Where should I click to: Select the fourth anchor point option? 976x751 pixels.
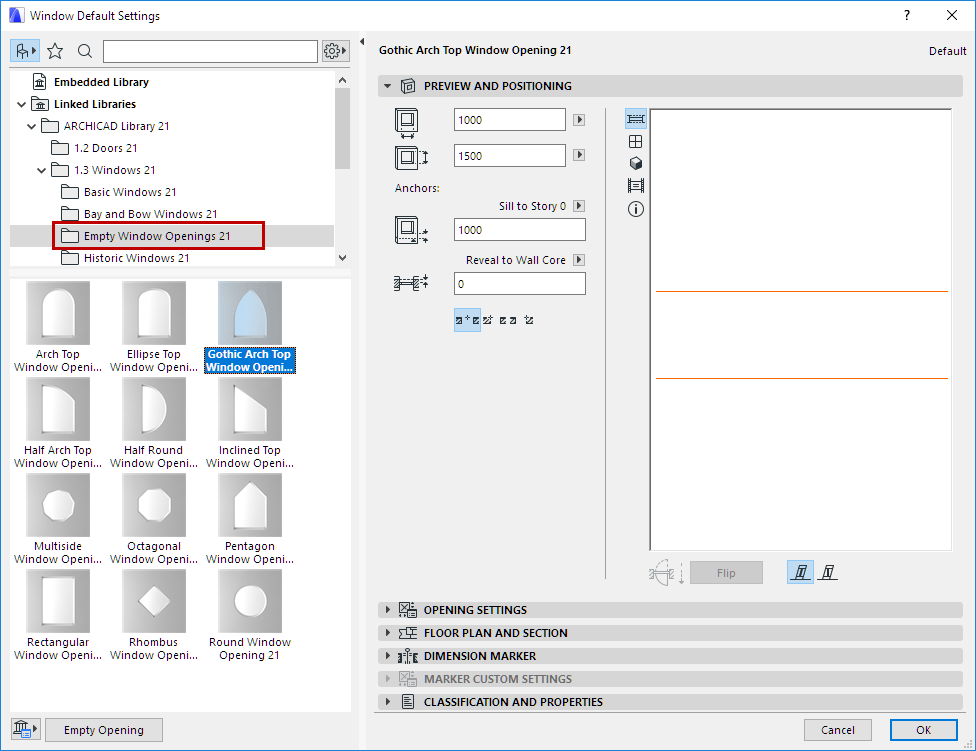[528, 320]
